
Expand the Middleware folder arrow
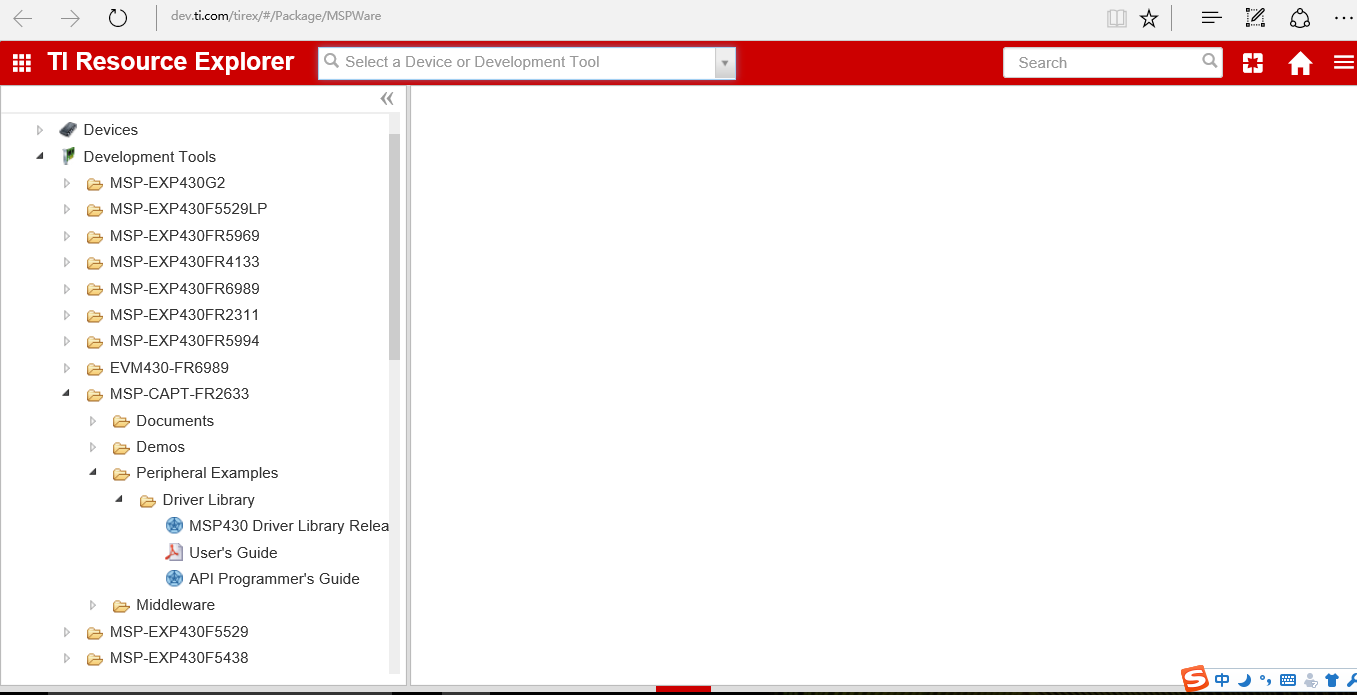pos(93,605)
